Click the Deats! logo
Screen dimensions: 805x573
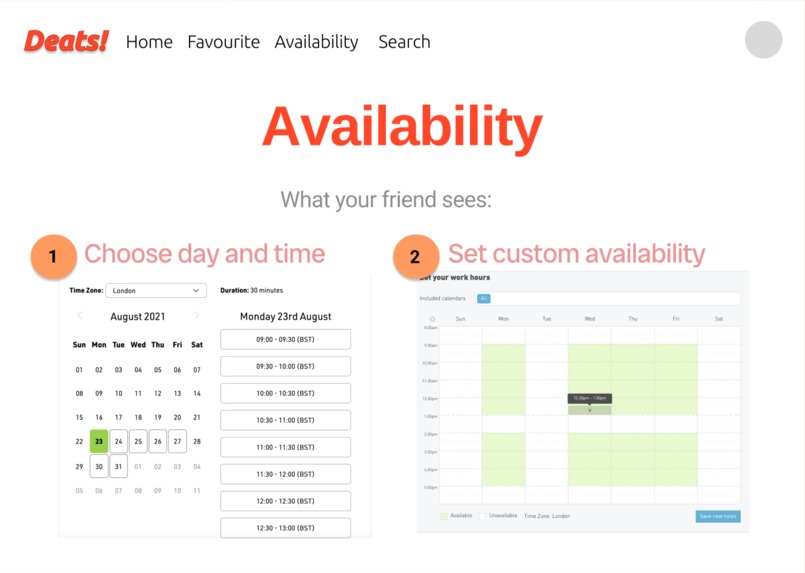tap(66, 41)
